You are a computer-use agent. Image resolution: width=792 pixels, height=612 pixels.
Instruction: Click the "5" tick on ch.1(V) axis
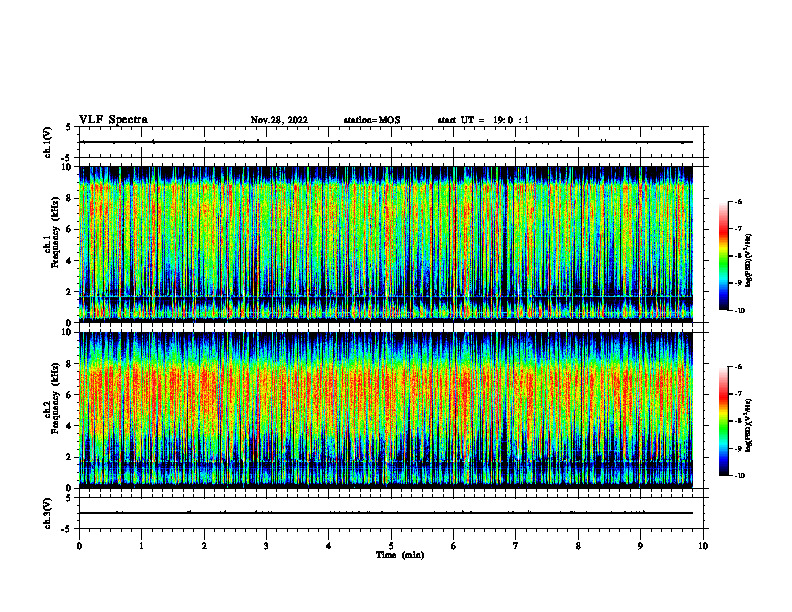pyautogui.click(x=69, y=127)
